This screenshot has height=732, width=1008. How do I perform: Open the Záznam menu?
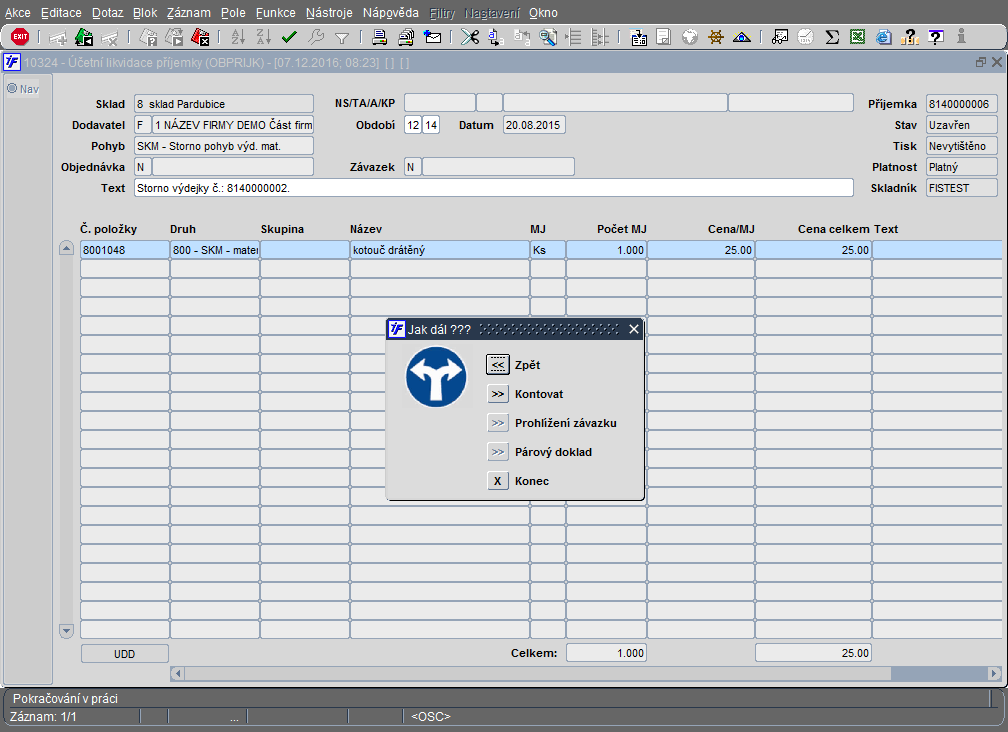188,13
